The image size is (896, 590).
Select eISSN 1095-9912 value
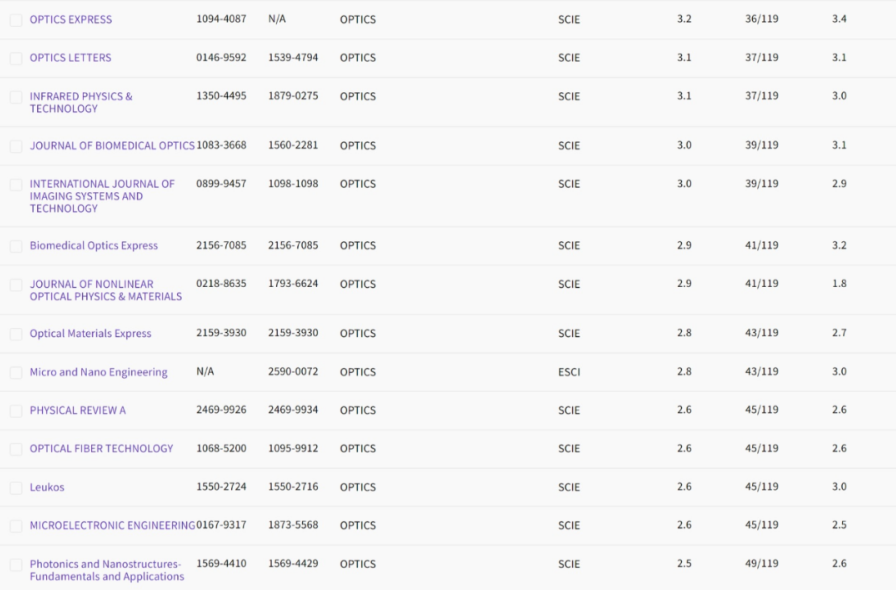[293, 448]
